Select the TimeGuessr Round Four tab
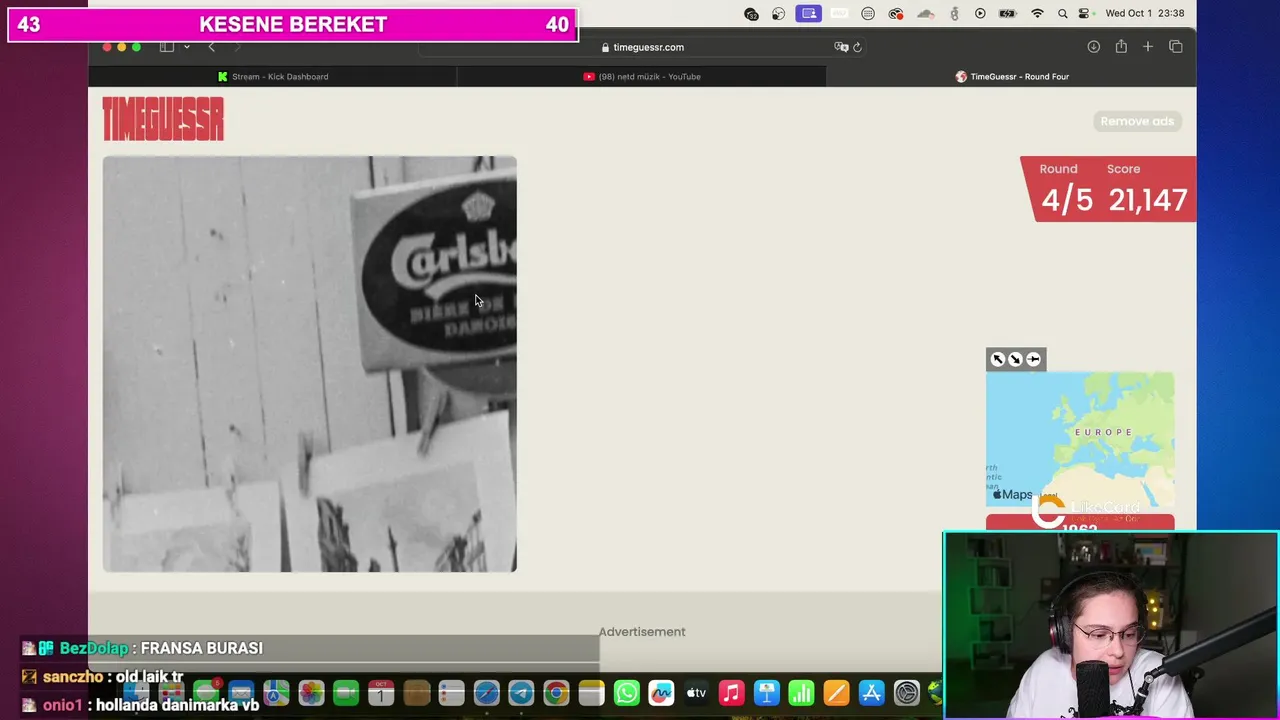This screenshot has width=1280, height=720. (1012, 76)
